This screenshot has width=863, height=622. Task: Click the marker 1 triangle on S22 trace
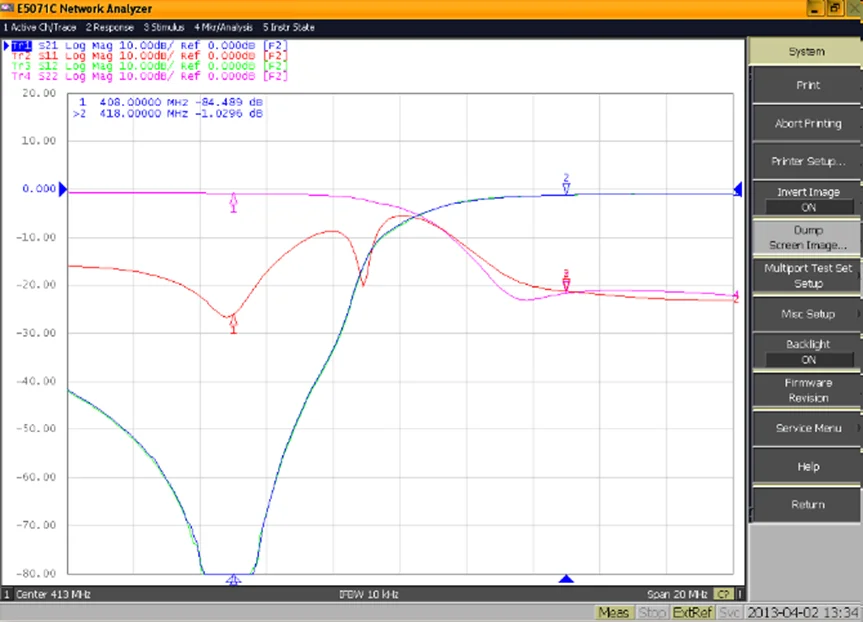click(234, 200)
